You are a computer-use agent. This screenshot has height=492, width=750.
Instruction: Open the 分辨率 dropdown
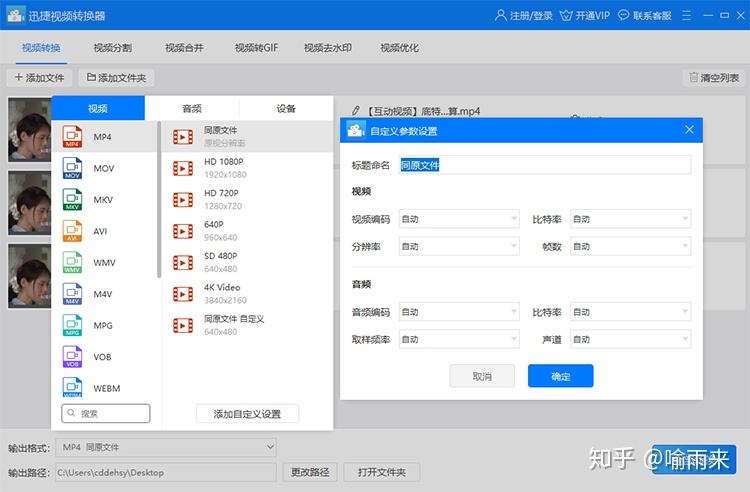coord(459,246)
